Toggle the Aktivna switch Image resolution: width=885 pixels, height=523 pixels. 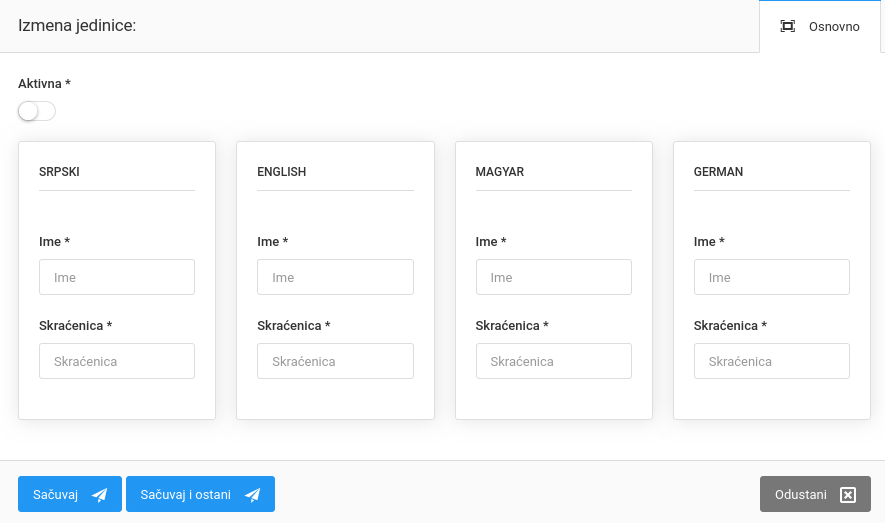(x=36, y=111)
